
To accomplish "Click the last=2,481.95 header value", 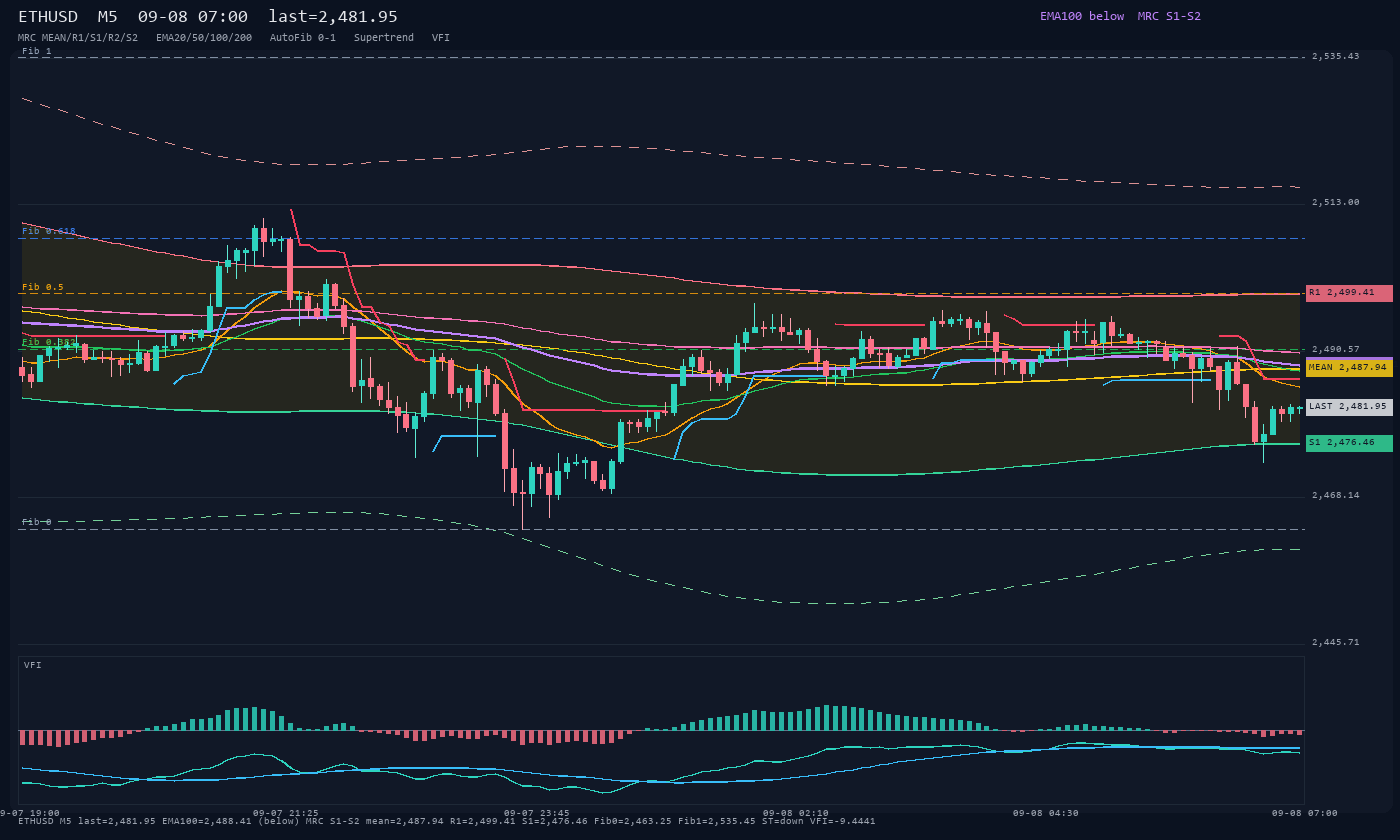I will (x=333, y=17).
